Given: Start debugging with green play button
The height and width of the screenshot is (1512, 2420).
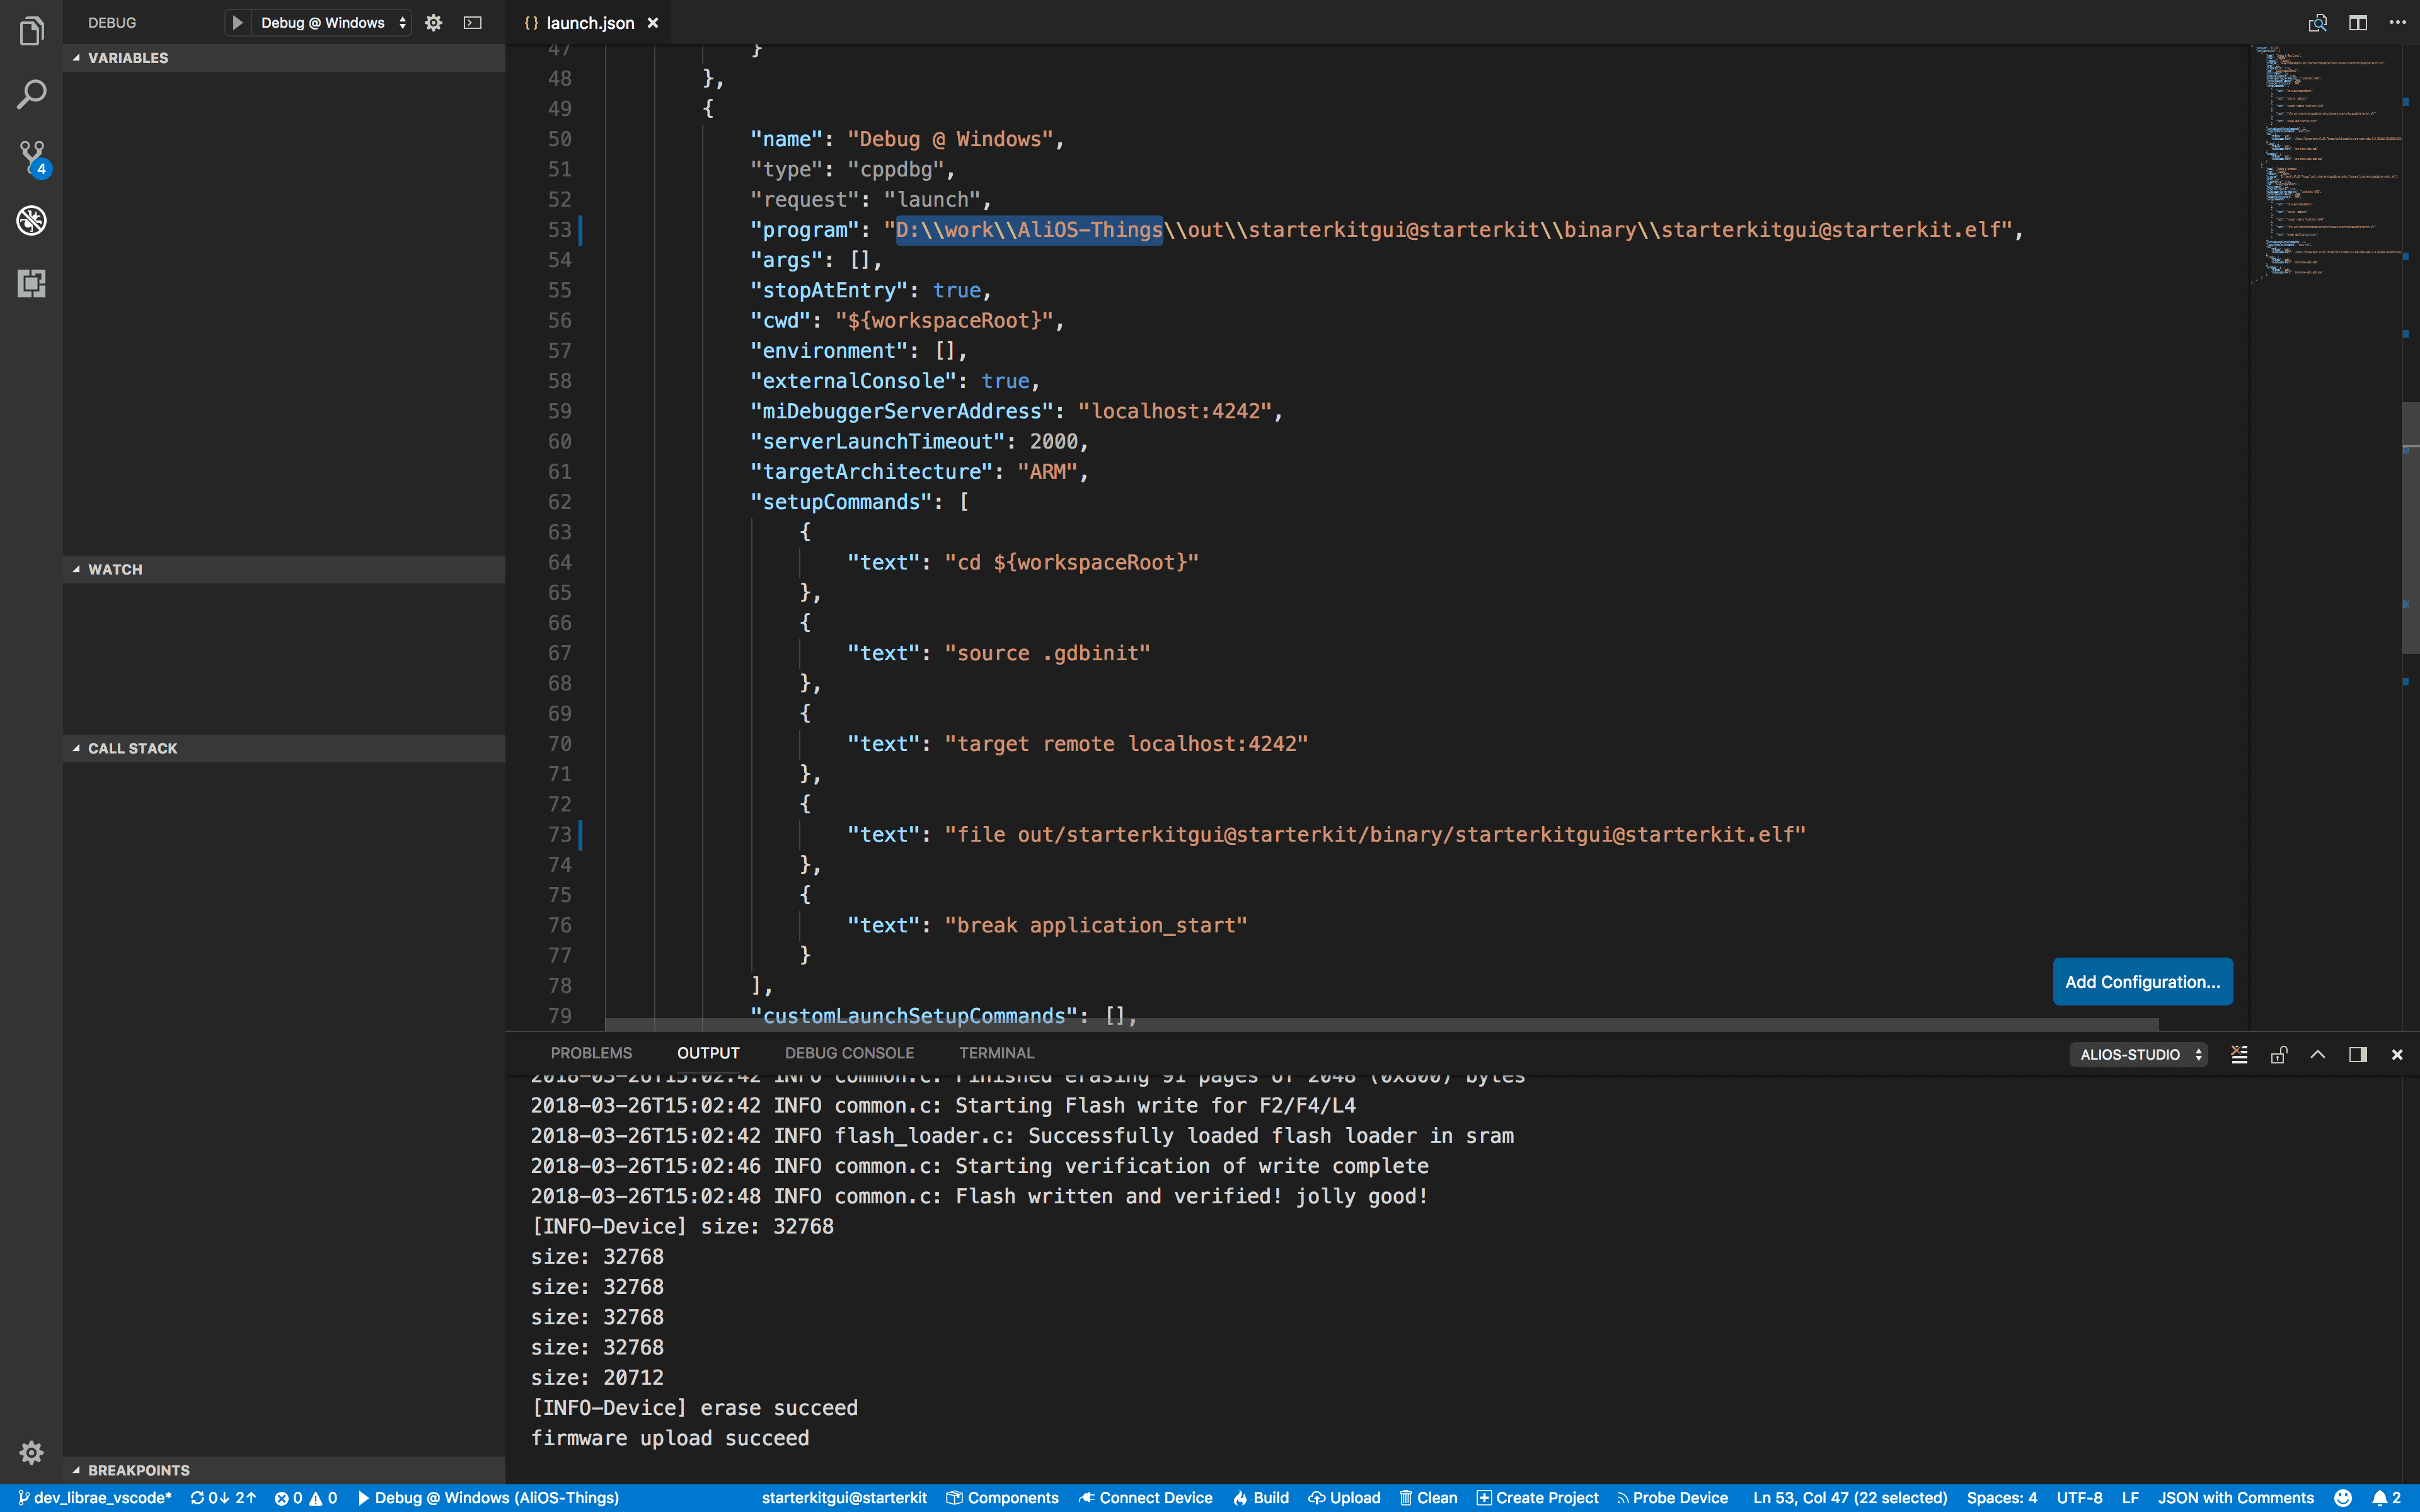Looking at the screenshot, I should [x=237, y=22].
